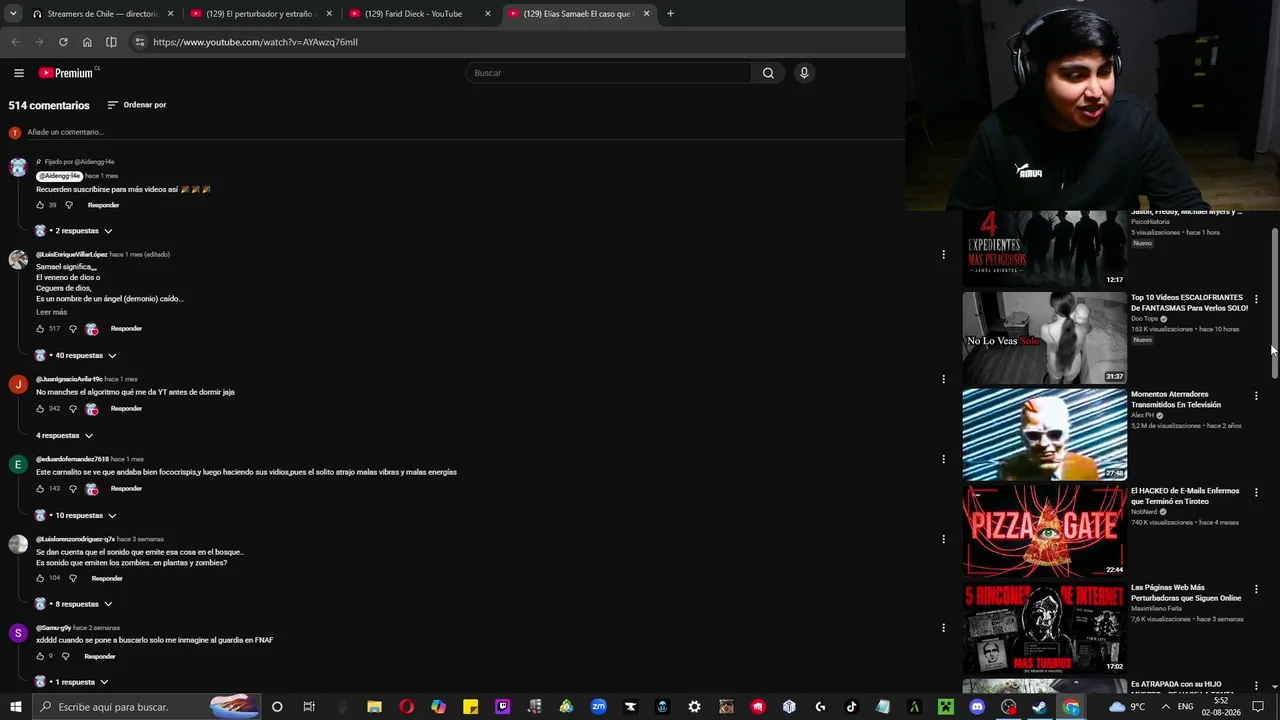Like the pinned comment by @Aidengg-l4e

click(x=40, y=205)
